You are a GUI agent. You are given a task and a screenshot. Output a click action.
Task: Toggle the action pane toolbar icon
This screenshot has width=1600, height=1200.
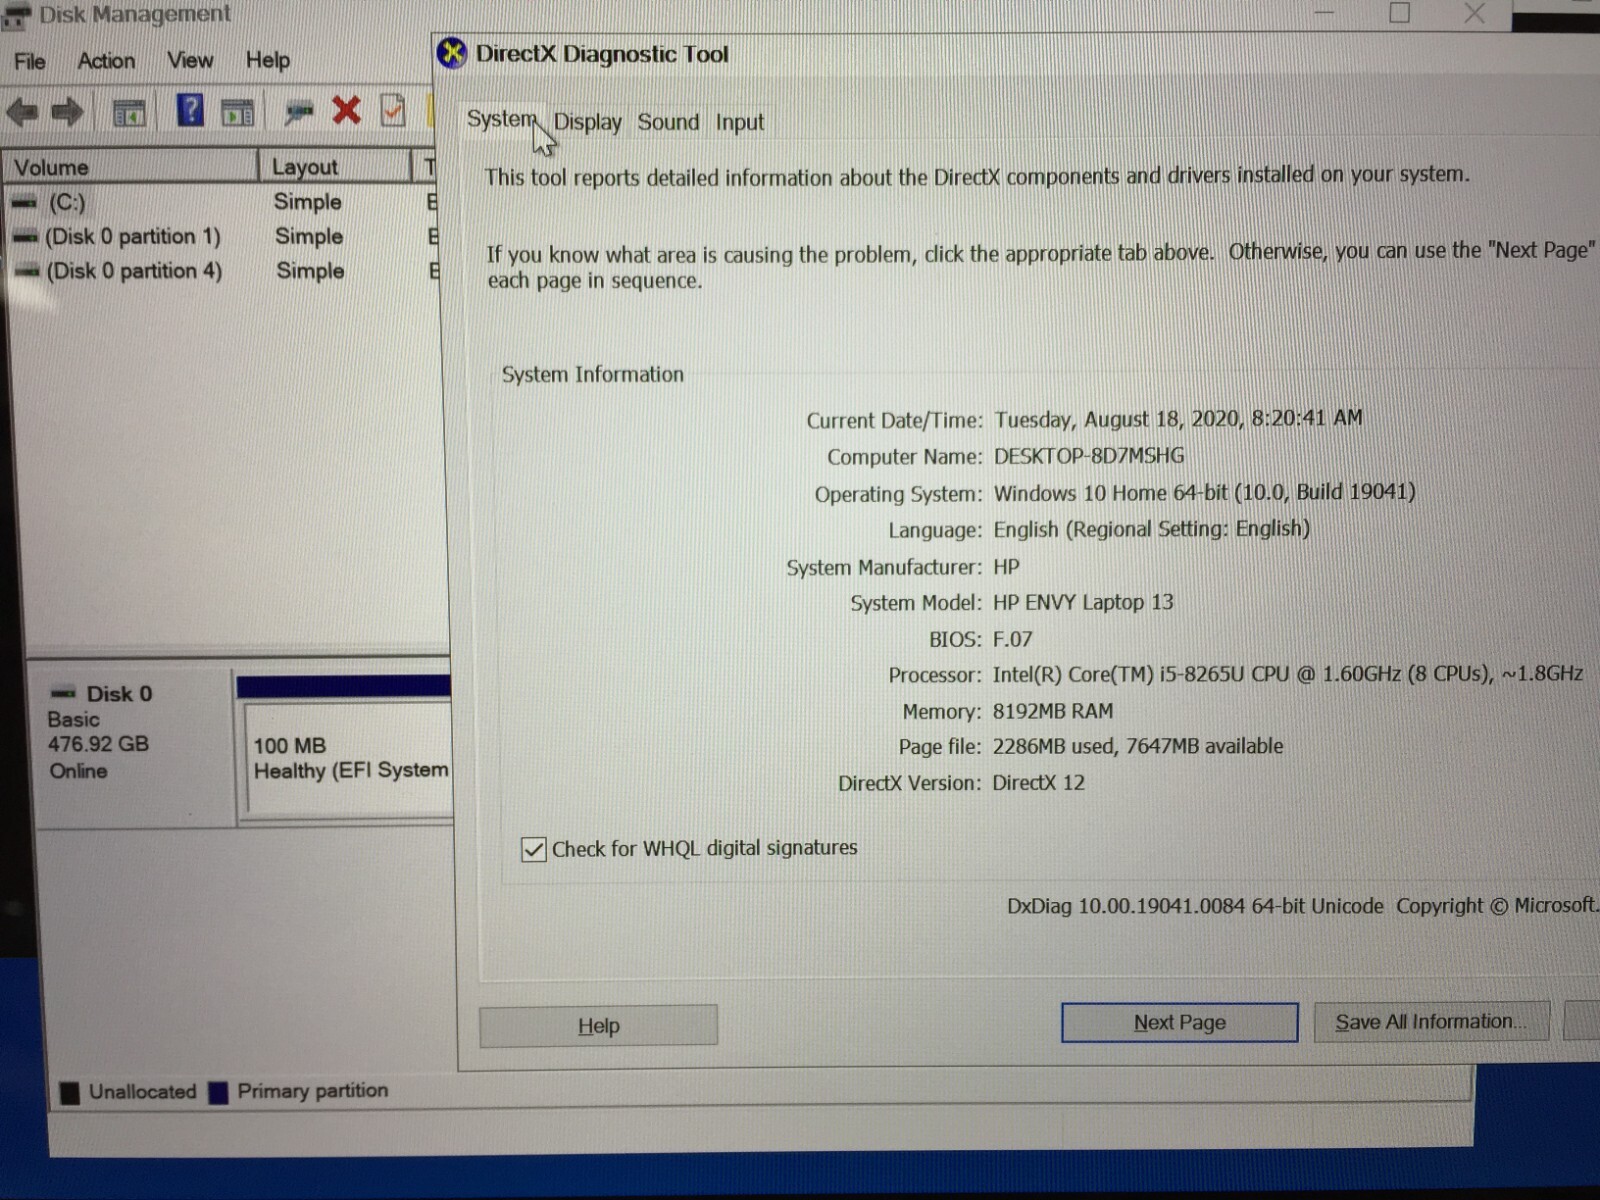click(237, 113)
